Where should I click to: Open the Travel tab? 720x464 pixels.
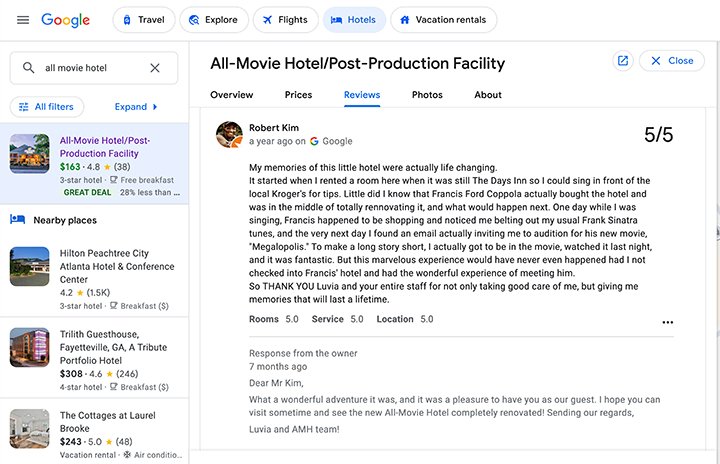coord(144,20)
